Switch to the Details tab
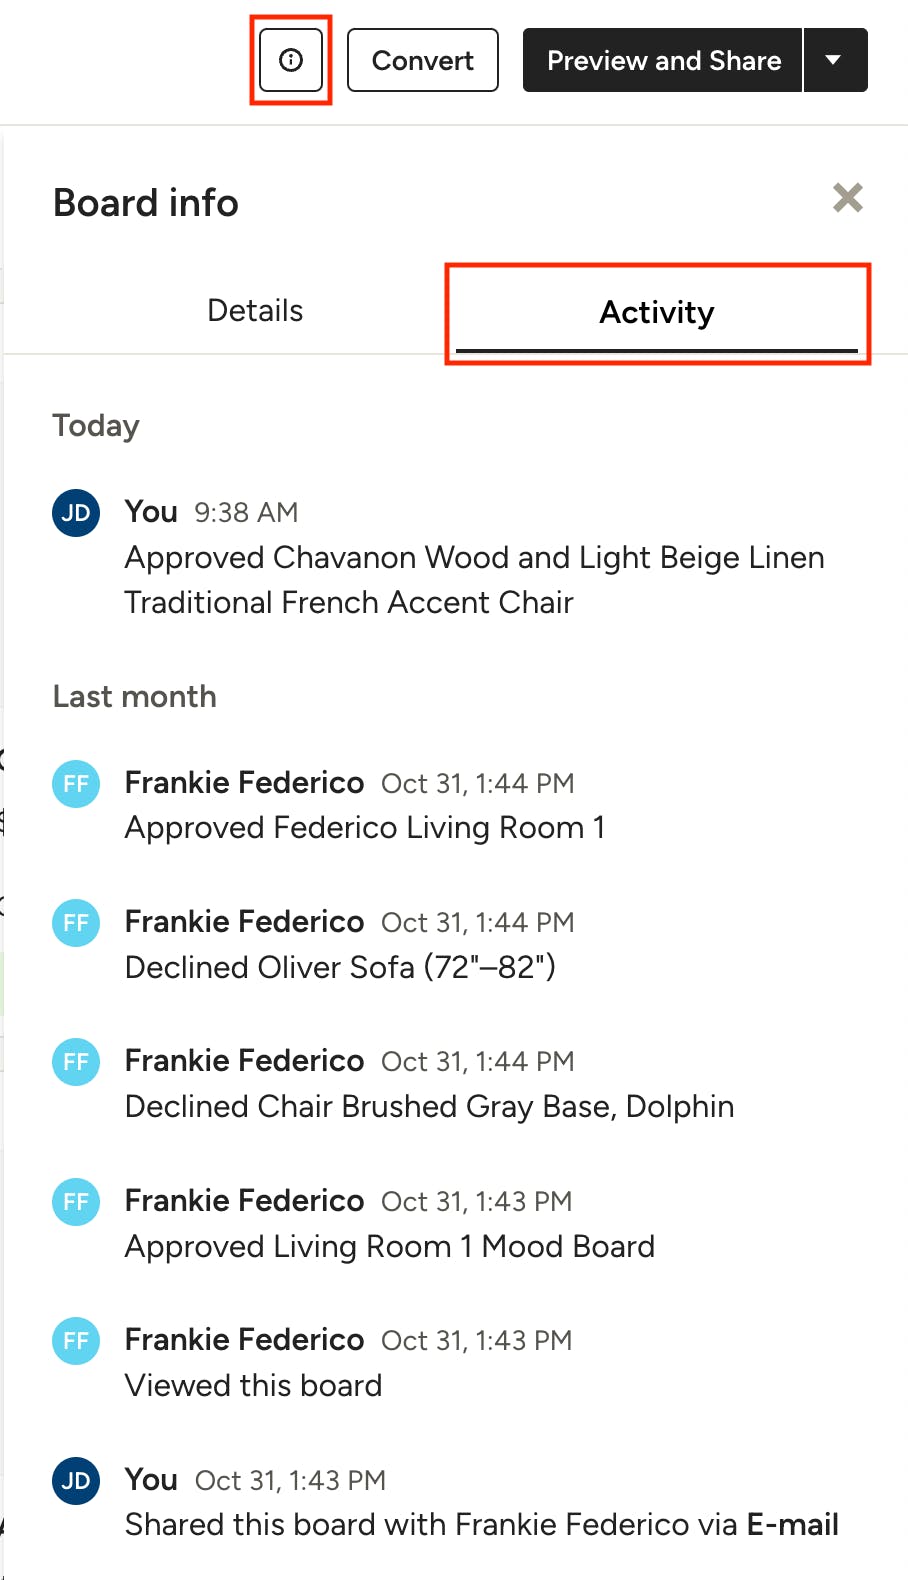908x1580 pixels. click(255, 311)
